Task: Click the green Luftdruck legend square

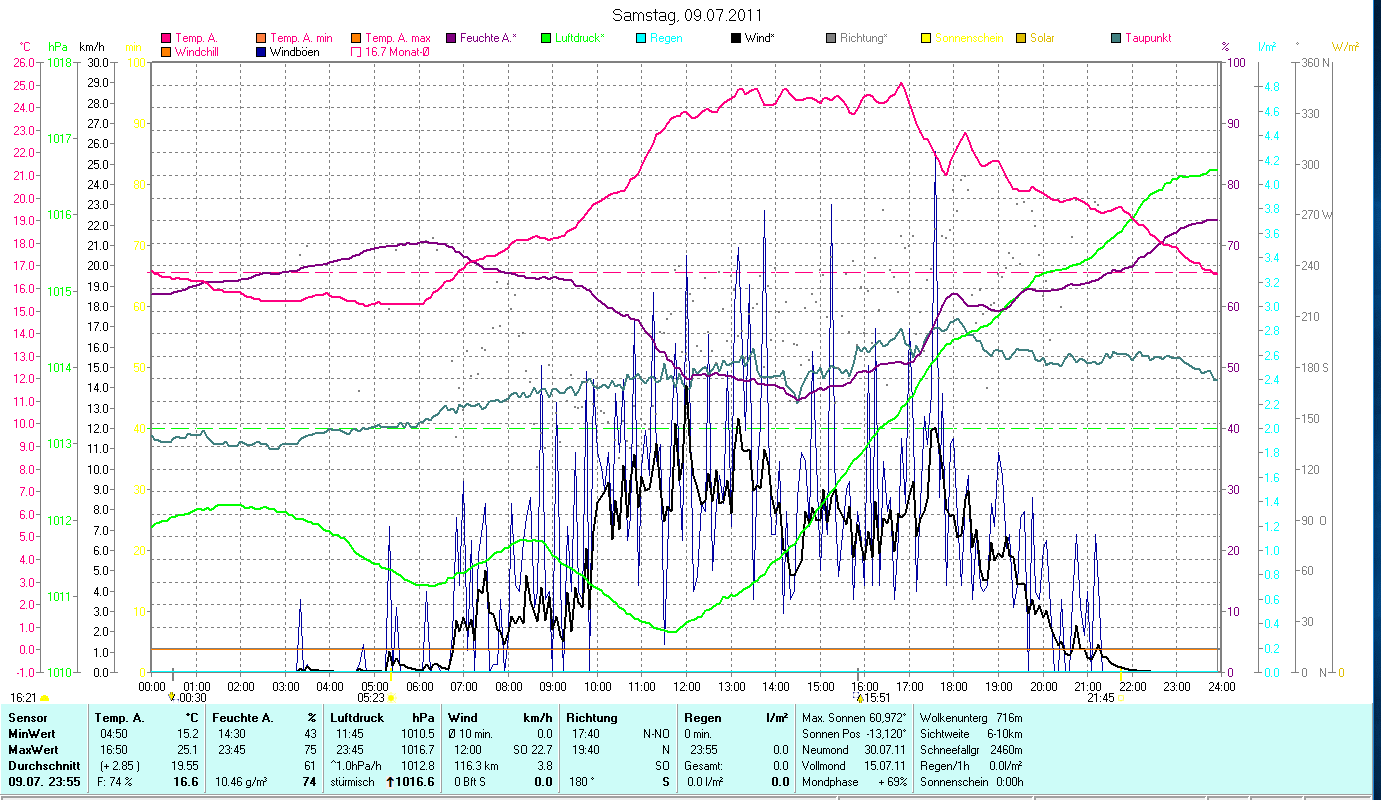Action: point(546,38)
